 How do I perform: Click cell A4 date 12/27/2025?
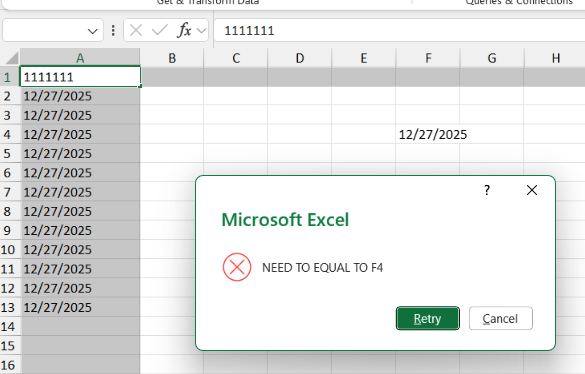(80, 134)
